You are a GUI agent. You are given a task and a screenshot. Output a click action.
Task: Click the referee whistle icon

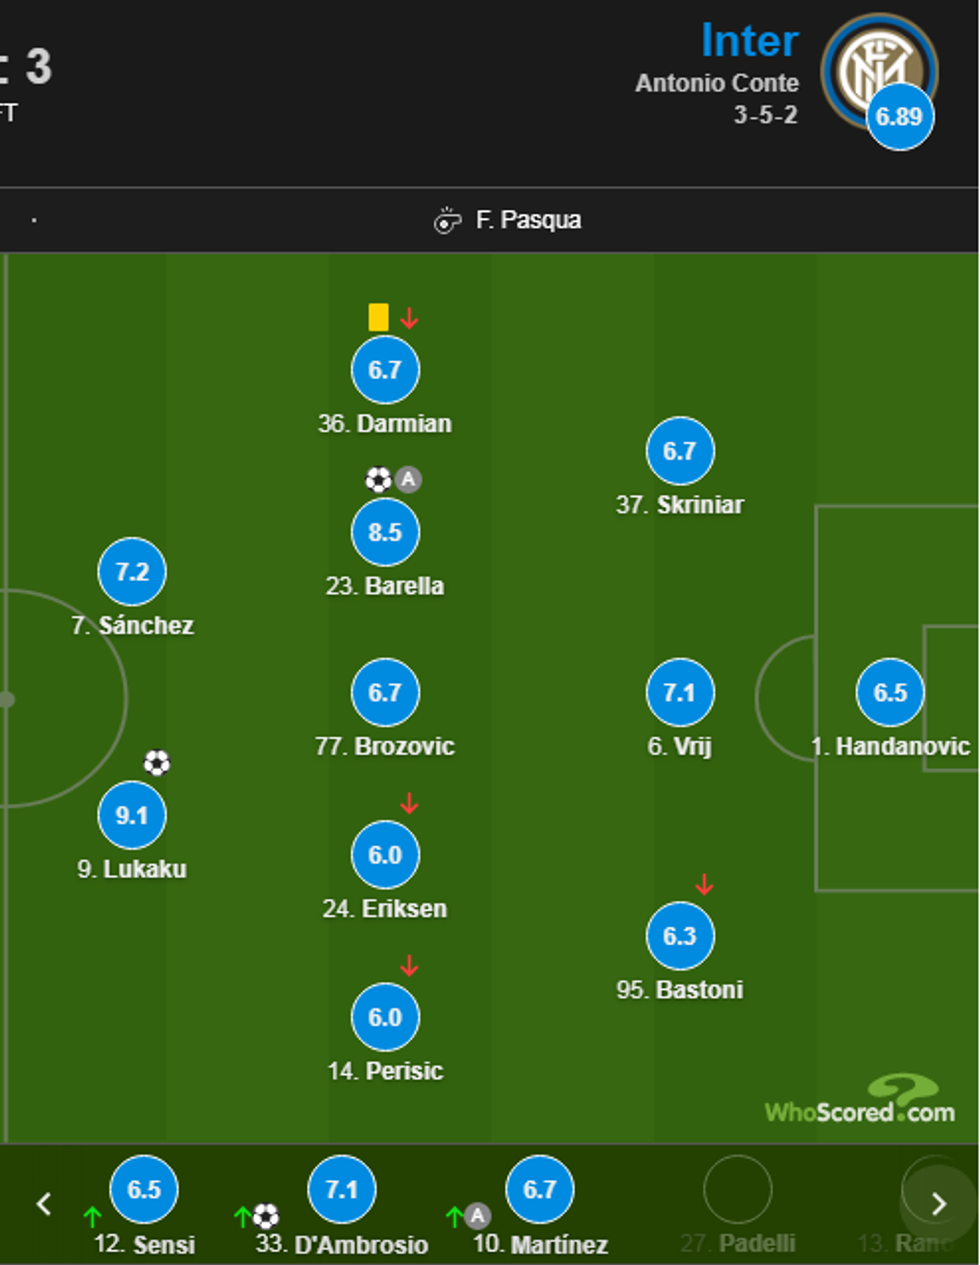pos(447,220)
